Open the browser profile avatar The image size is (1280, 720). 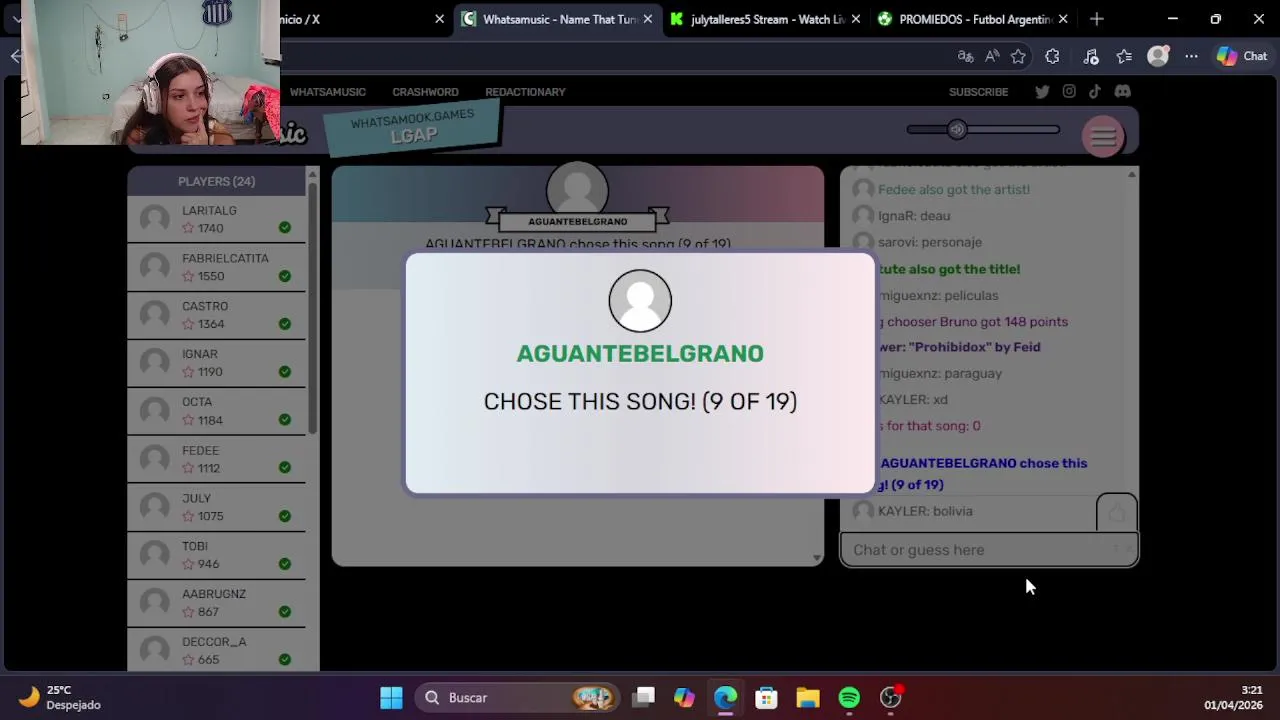[1158, 57]
